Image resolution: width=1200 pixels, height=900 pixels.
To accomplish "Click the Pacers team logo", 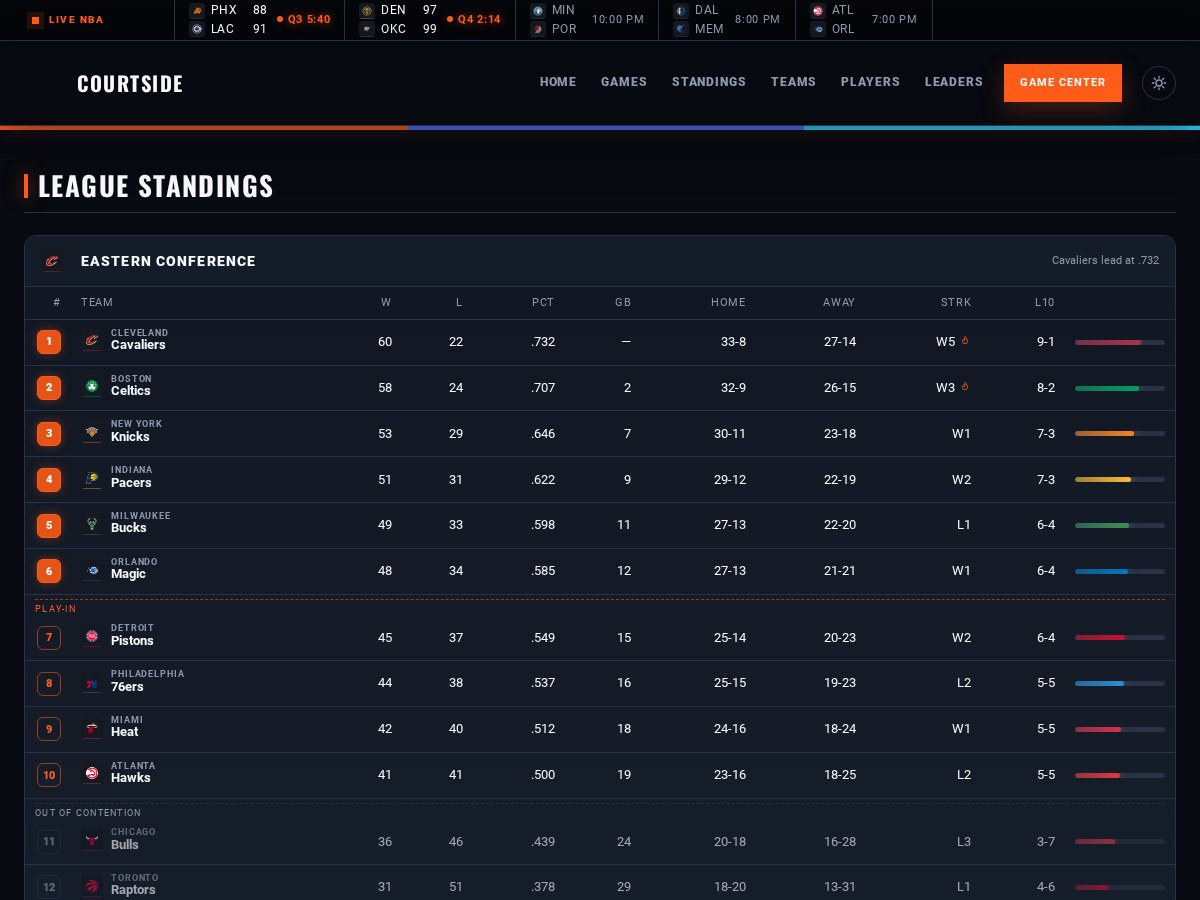I will pyautogui.click(x=92, y=479).
